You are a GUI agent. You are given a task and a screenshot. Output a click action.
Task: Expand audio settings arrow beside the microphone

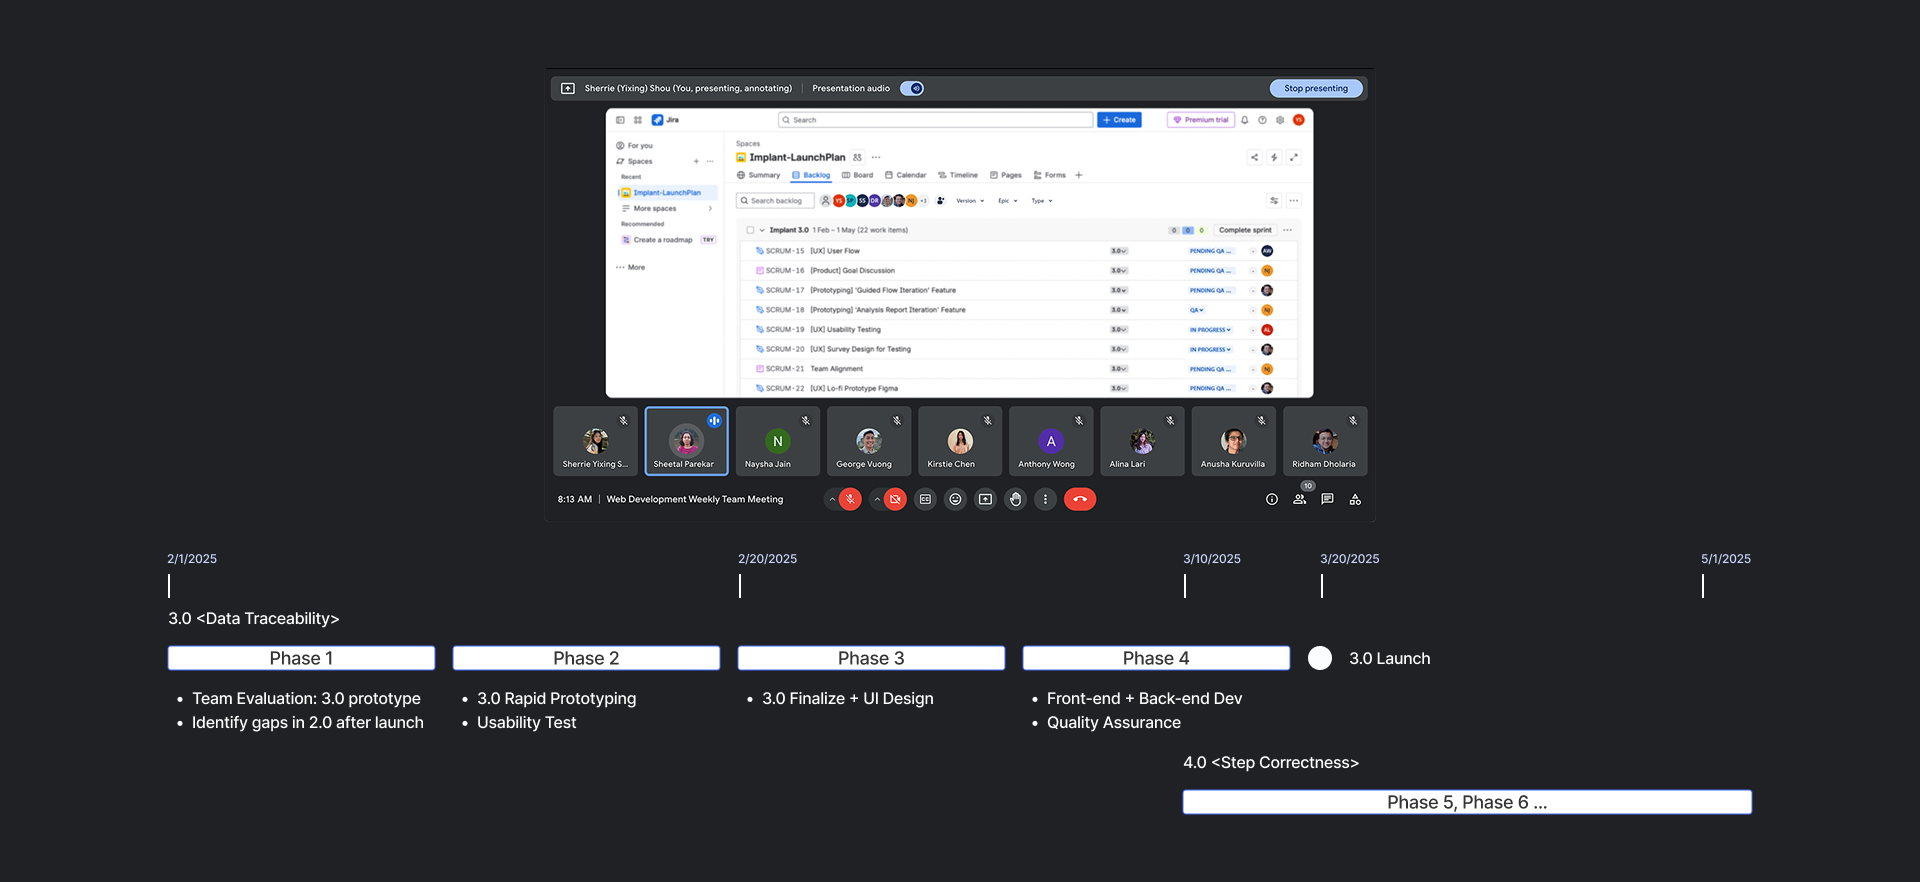click(x=832, y=499)
